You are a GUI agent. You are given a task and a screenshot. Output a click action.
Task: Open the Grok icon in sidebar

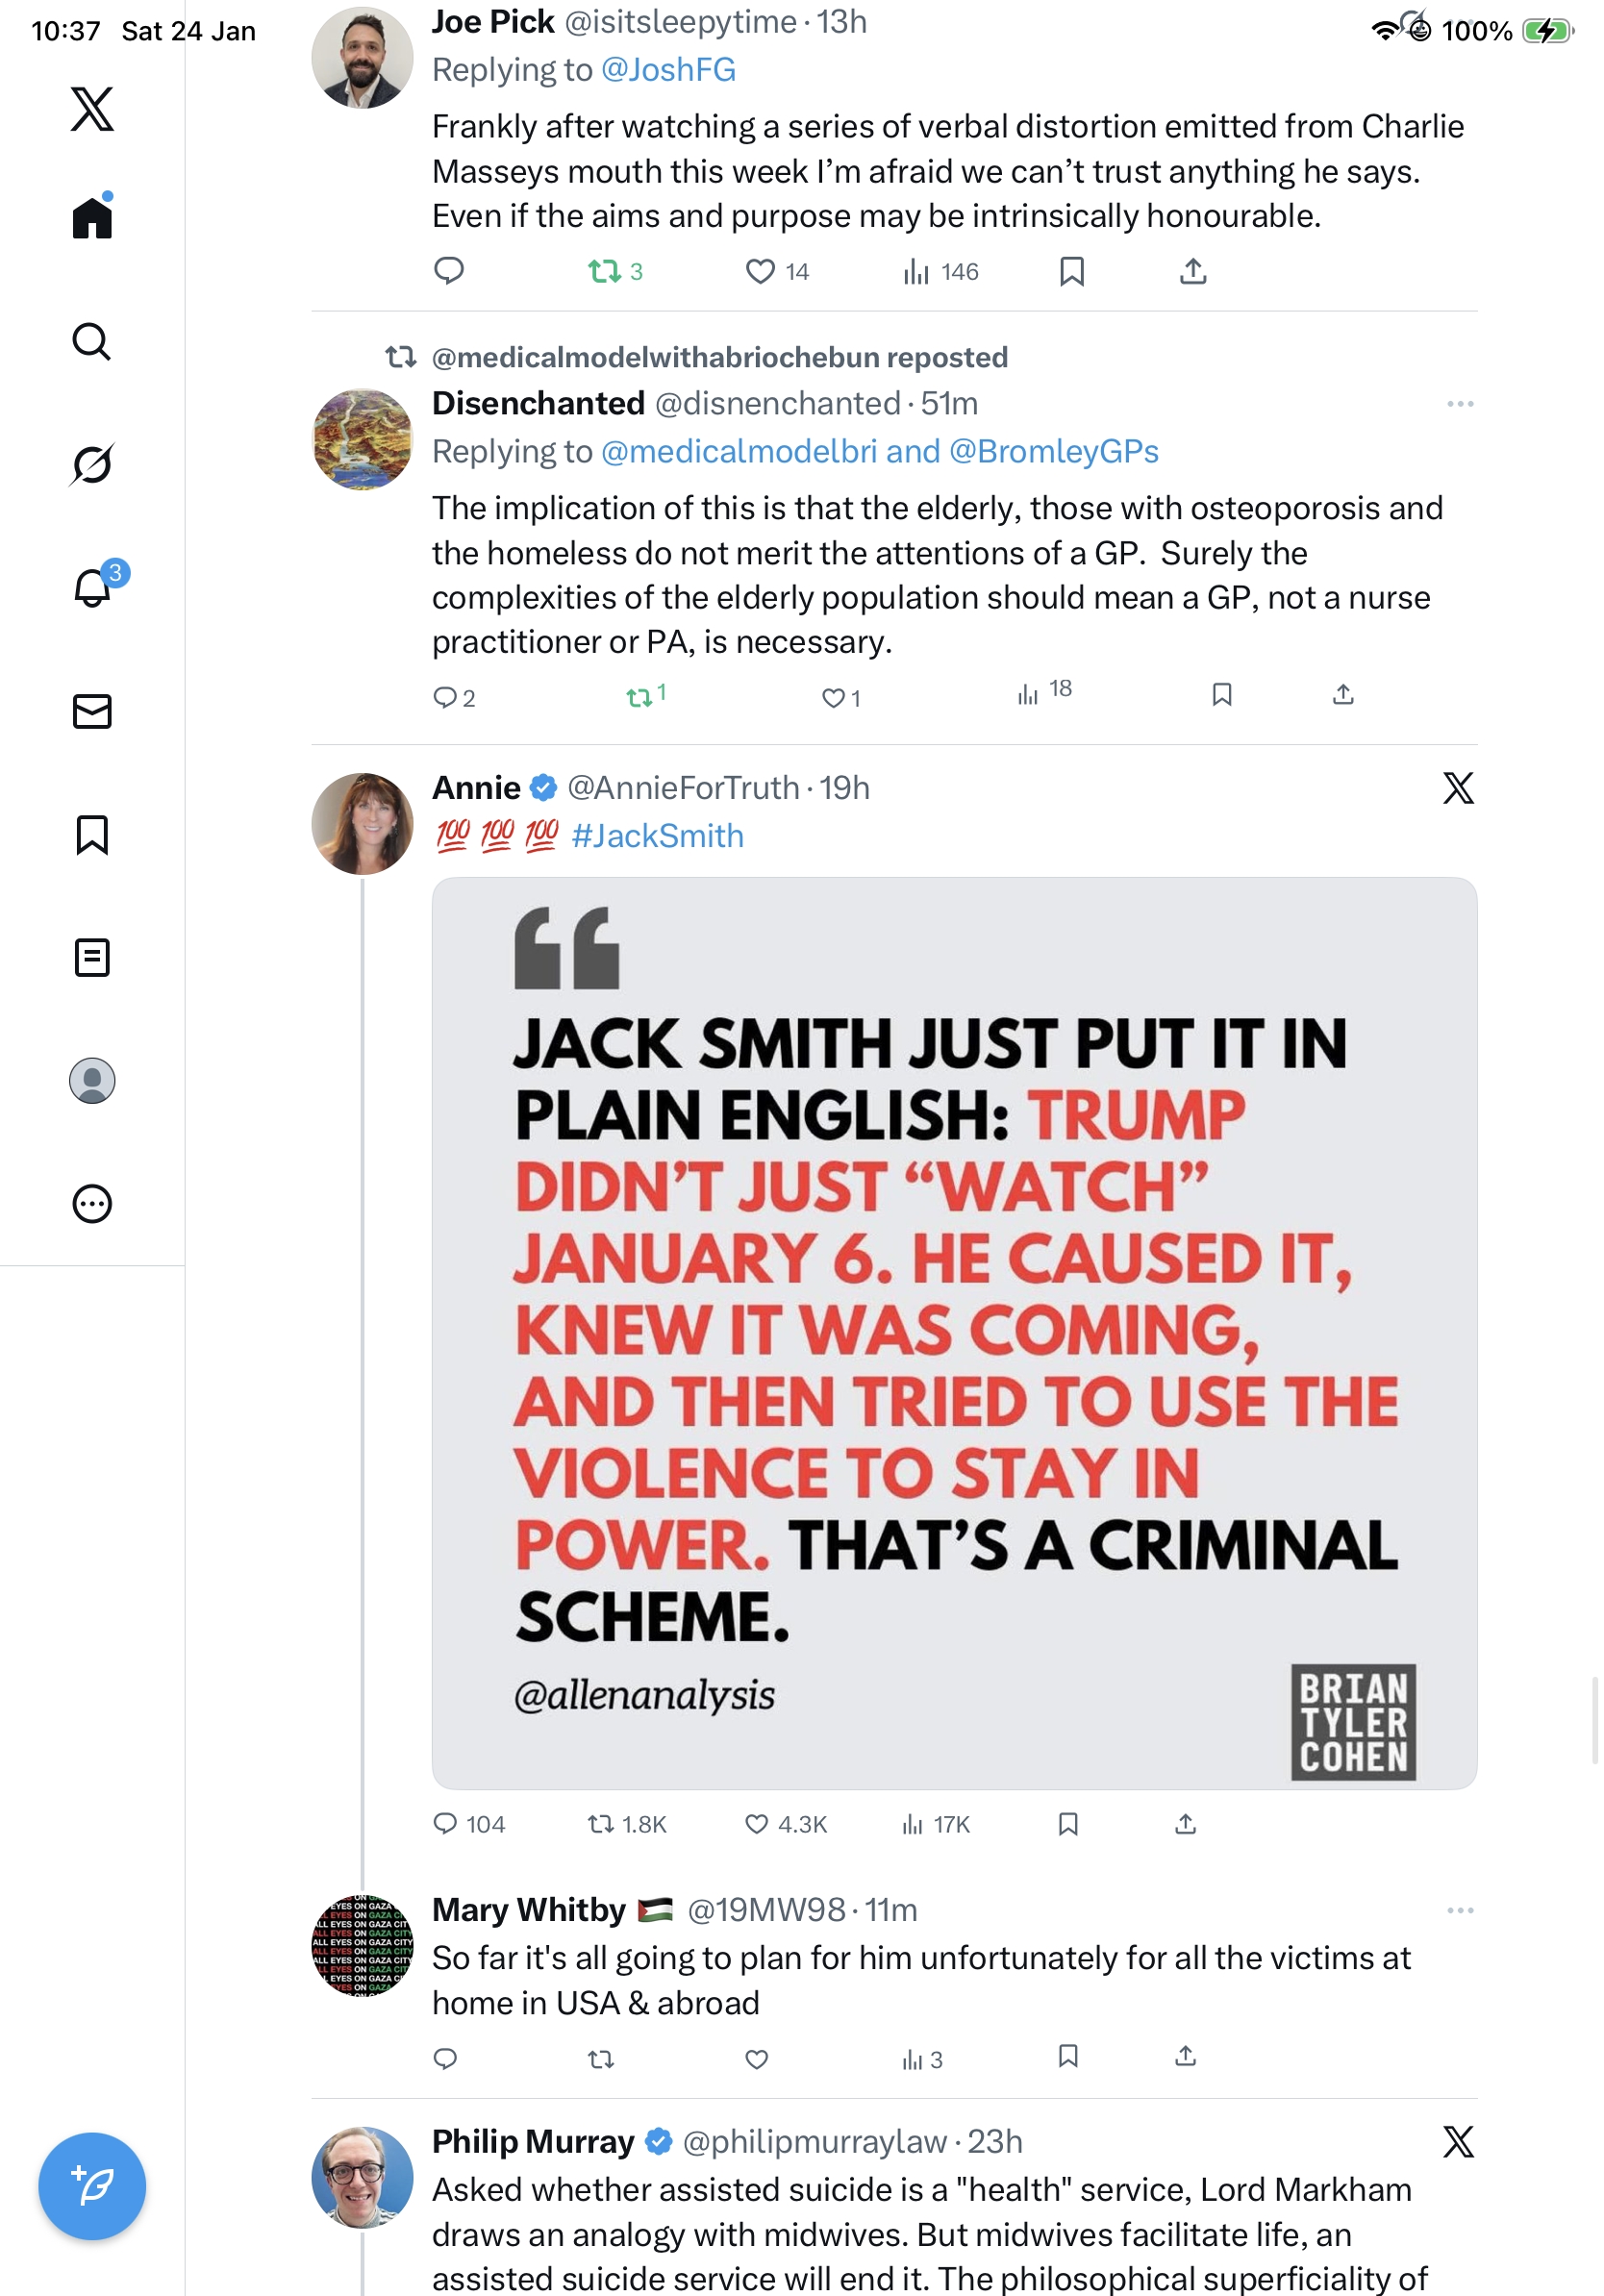(92, 464)
